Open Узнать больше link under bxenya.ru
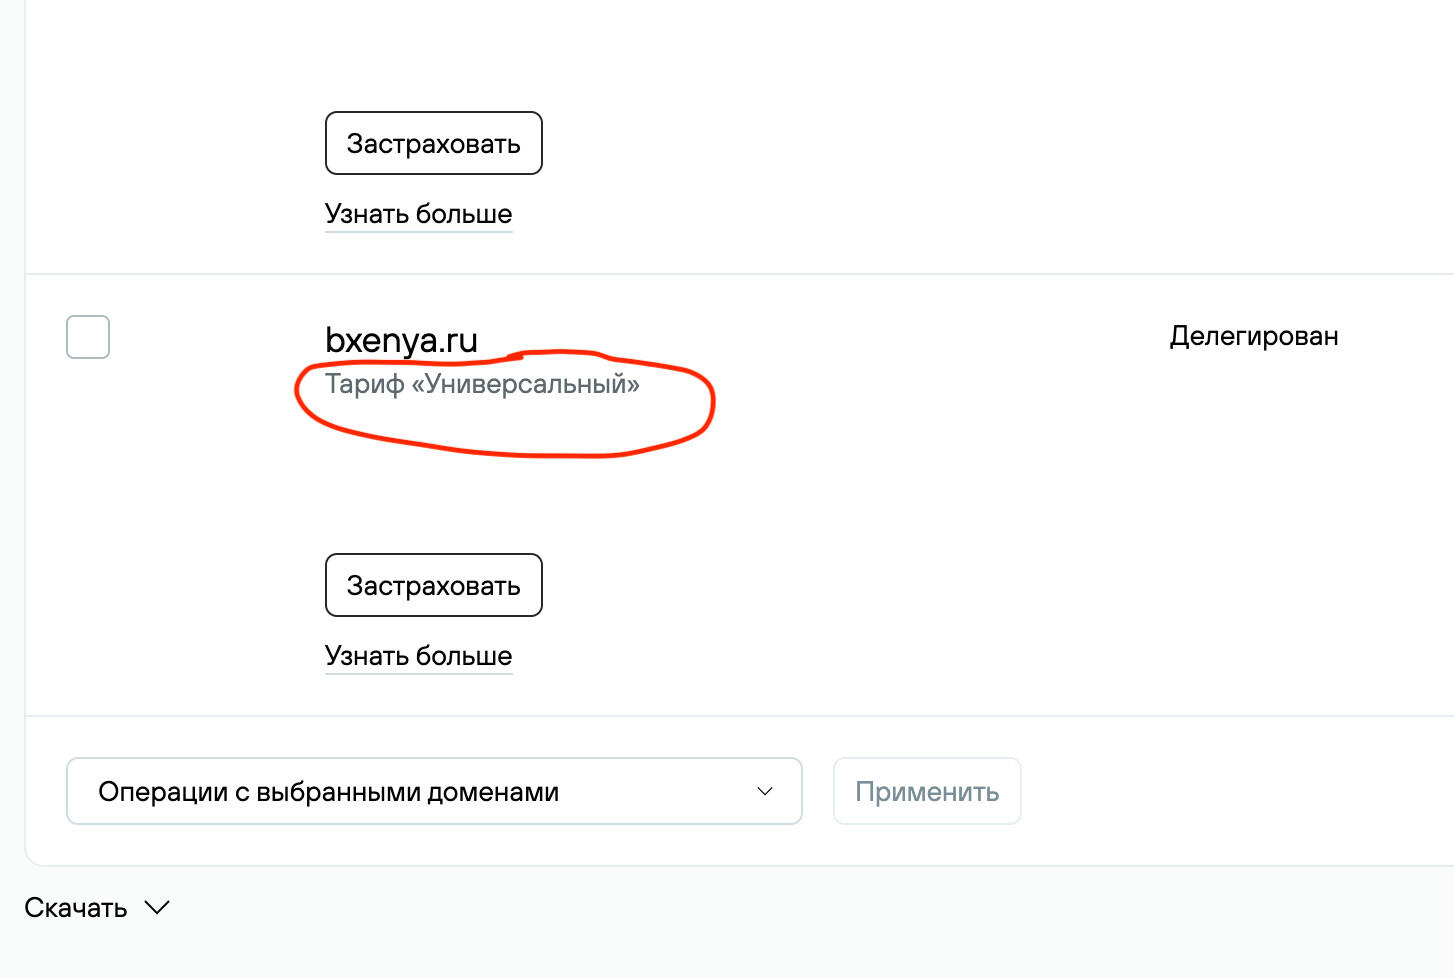The width and height of the screenshot is (1454, 978). point(418,656)
